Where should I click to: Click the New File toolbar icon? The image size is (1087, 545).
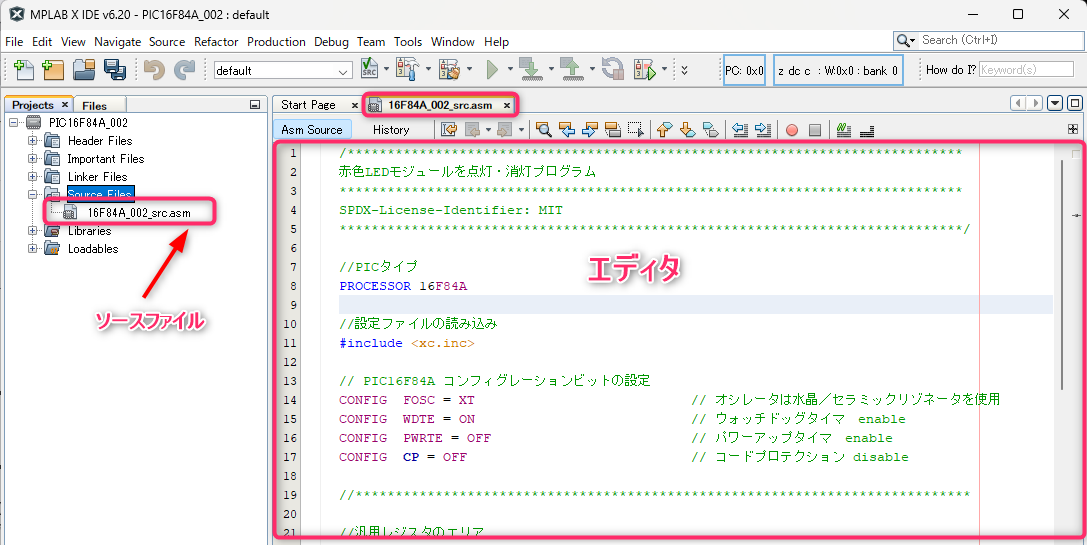(24, 69)
